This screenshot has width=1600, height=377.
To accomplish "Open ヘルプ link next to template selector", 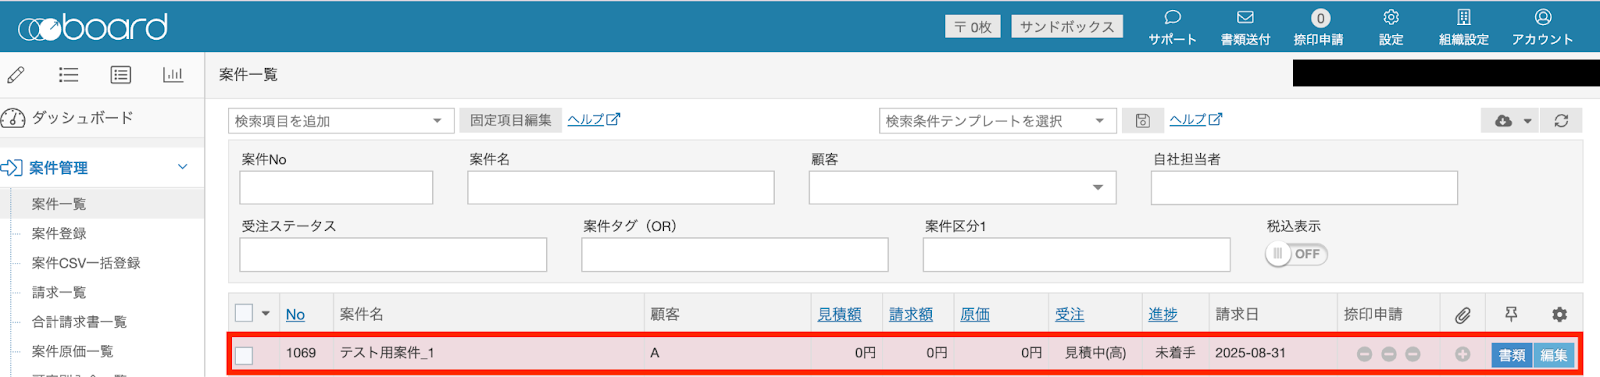I will [x=1196, y=120].
